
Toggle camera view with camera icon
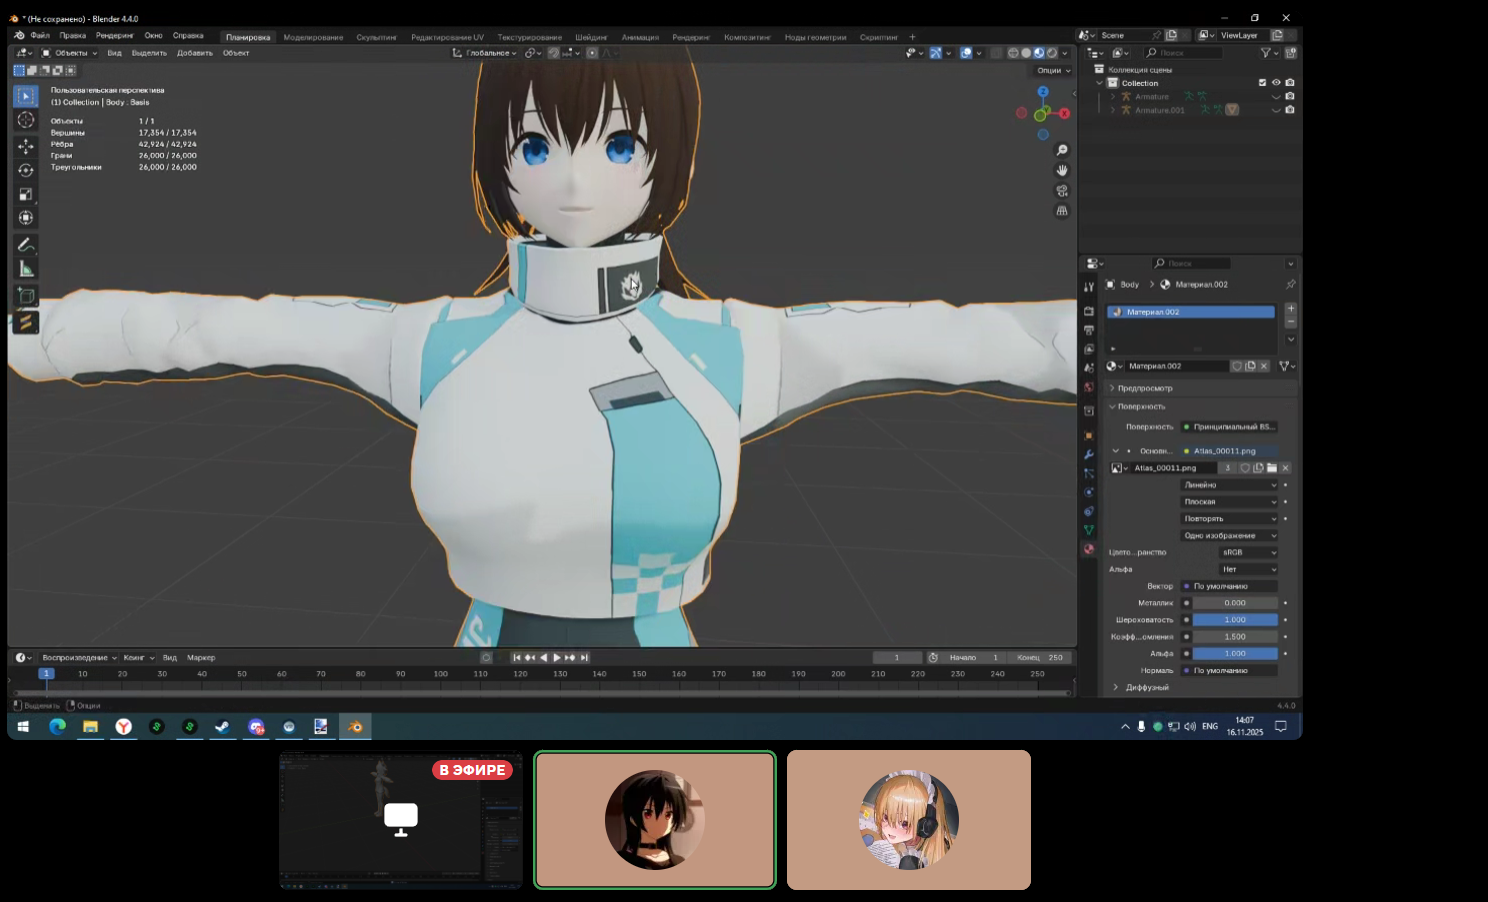[1062, 191]
